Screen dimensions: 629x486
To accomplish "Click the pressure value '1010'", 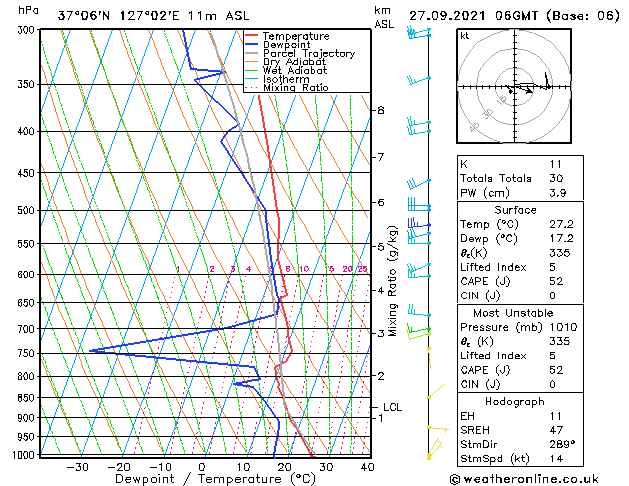I will 564,328.
